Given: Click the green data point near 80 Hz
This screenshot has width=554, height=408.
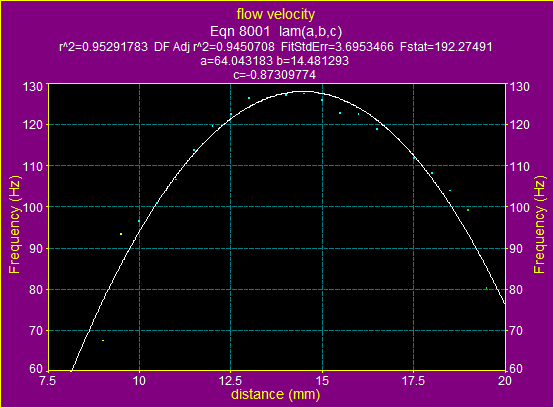Looking at the screenshot, I should (487, 288).
